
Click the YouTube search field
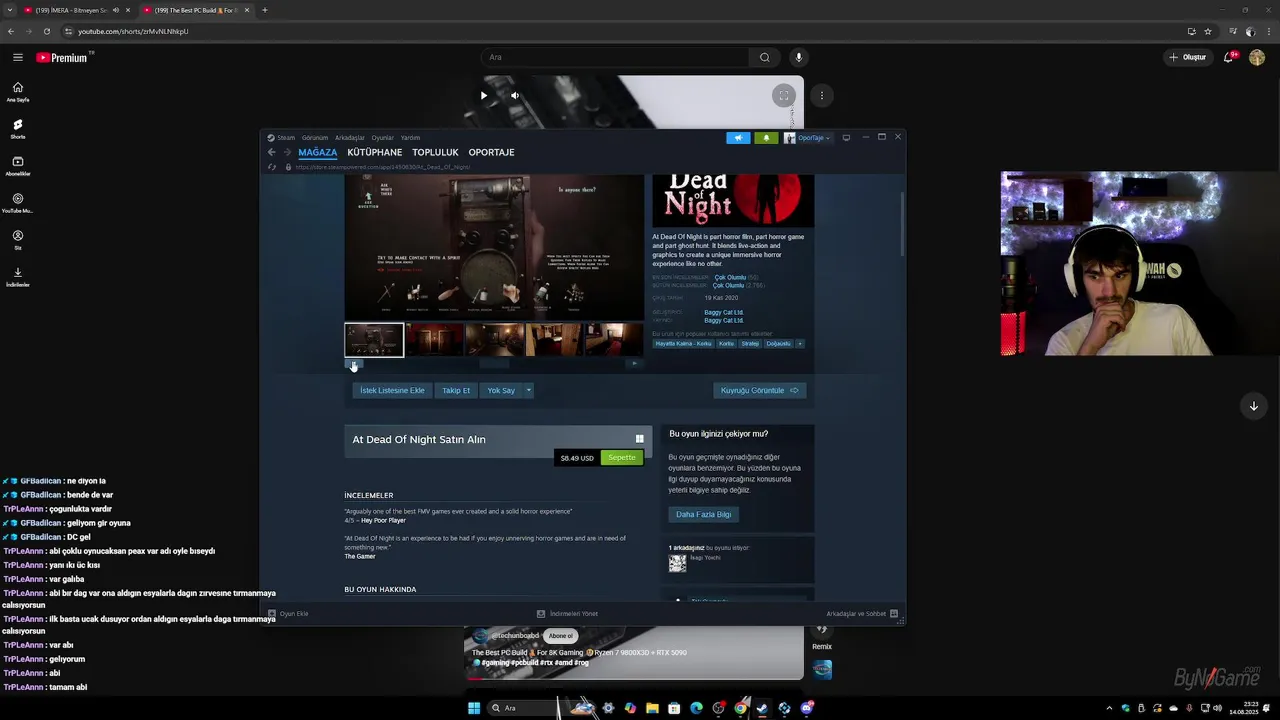(x=615, y=57)
